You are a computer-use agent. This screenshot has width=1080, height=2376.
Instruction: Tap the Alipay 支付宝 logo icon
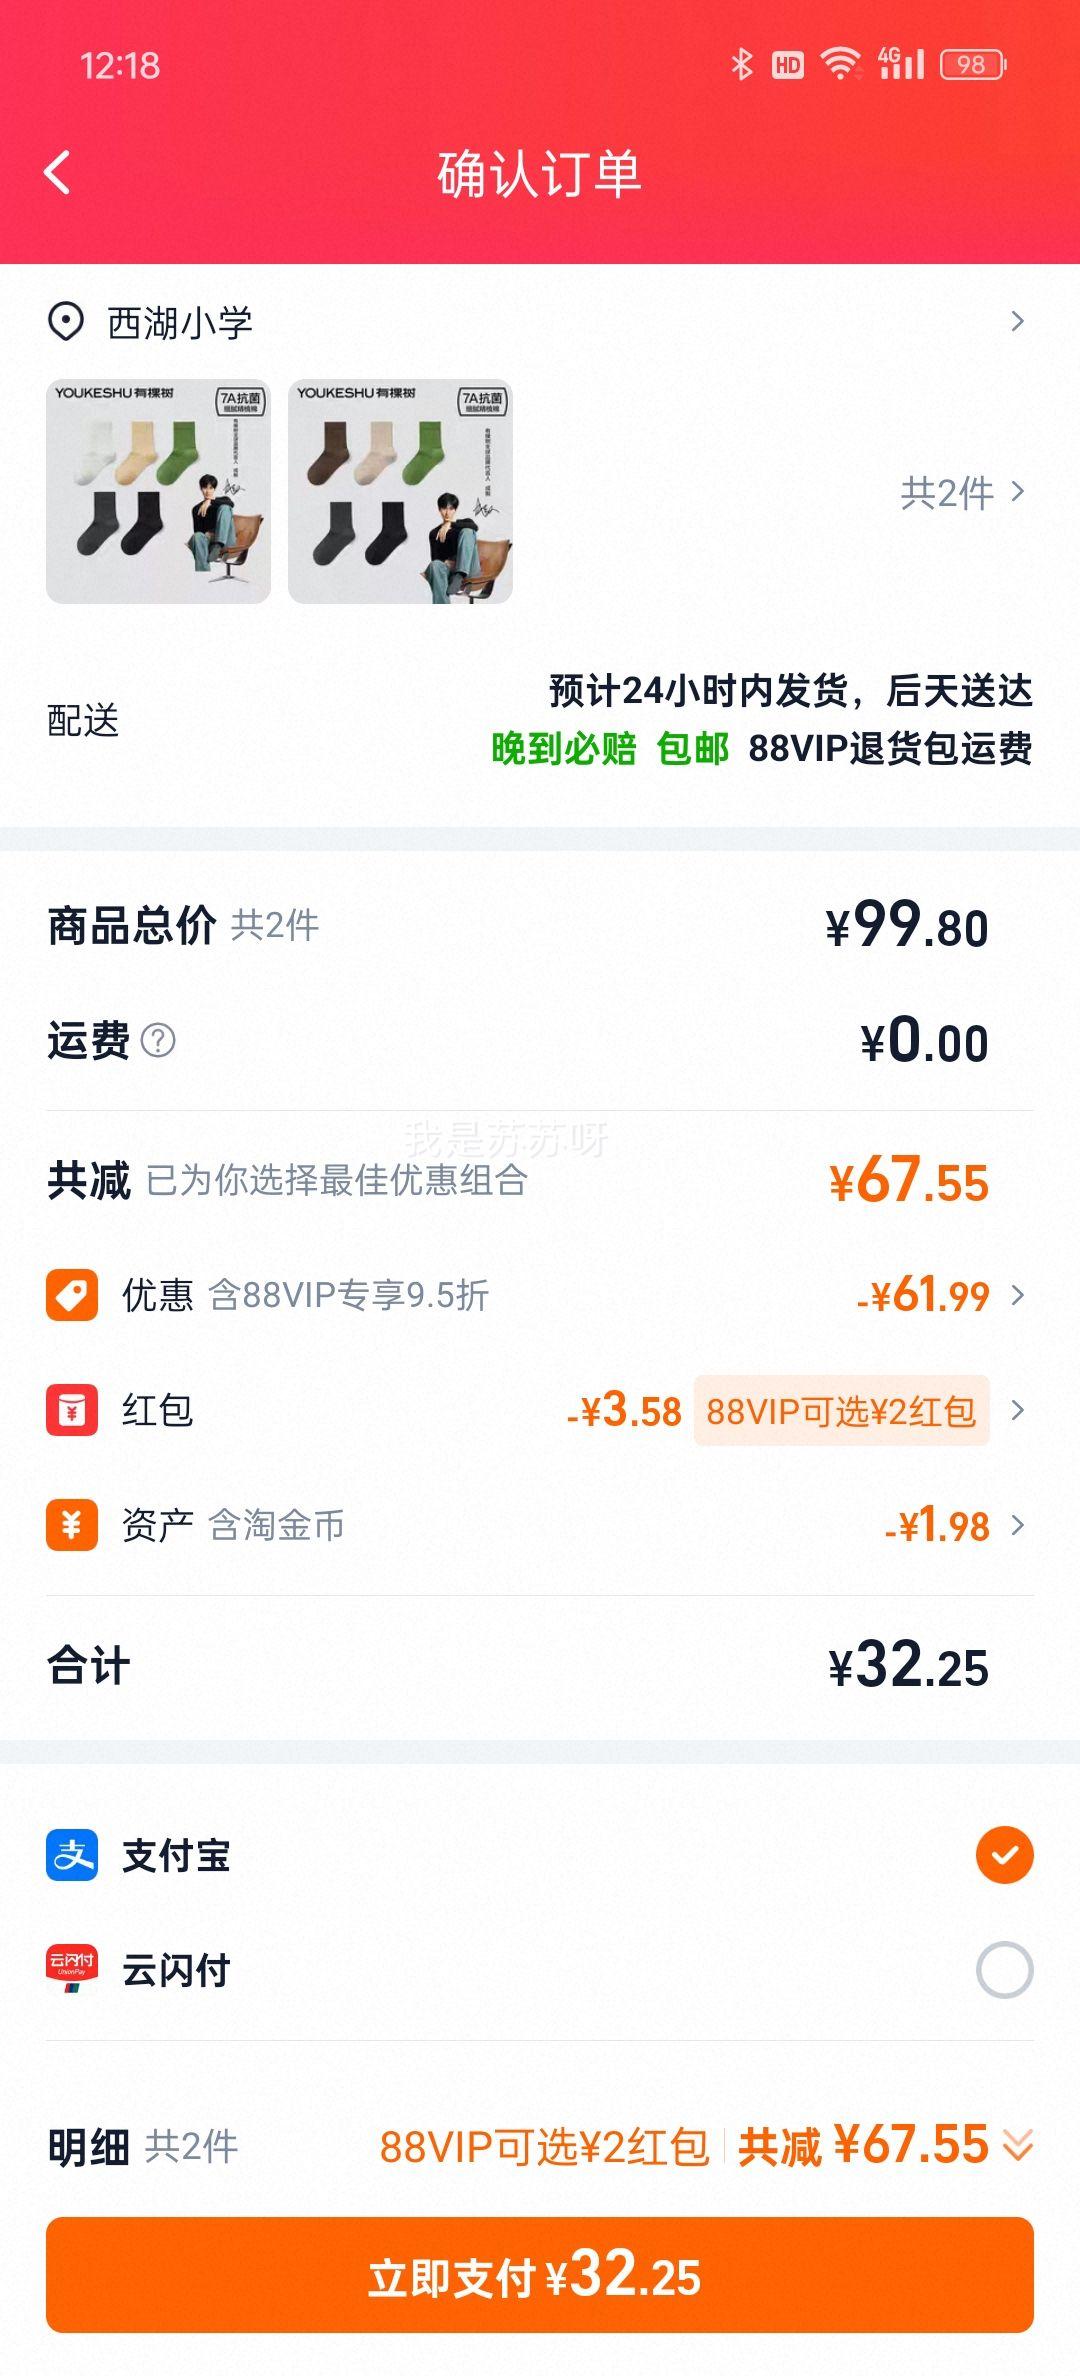tap(72, 1855)
